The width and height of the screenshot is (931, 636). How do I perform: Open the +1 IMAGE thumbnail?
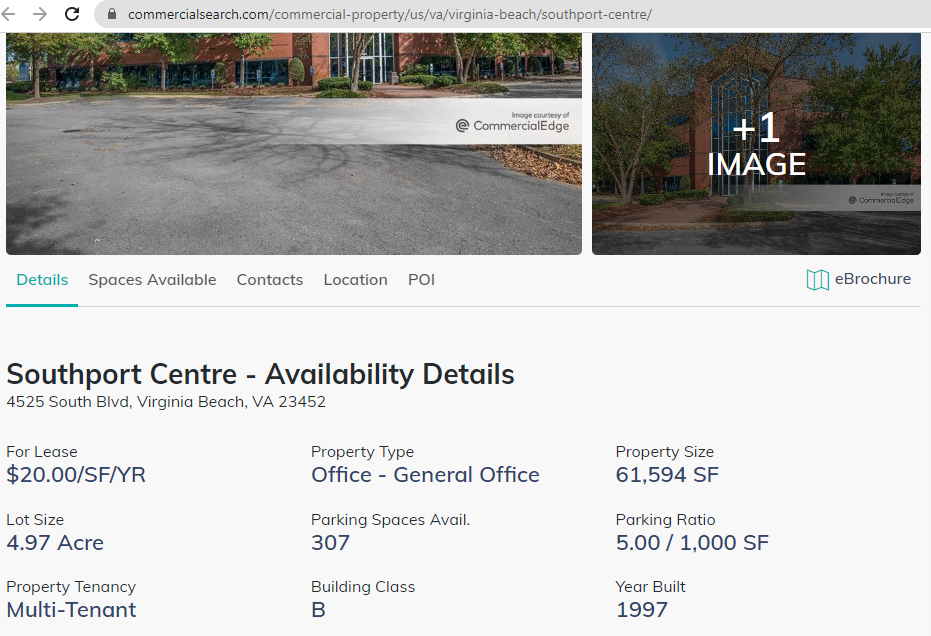[x=756, y=145]
